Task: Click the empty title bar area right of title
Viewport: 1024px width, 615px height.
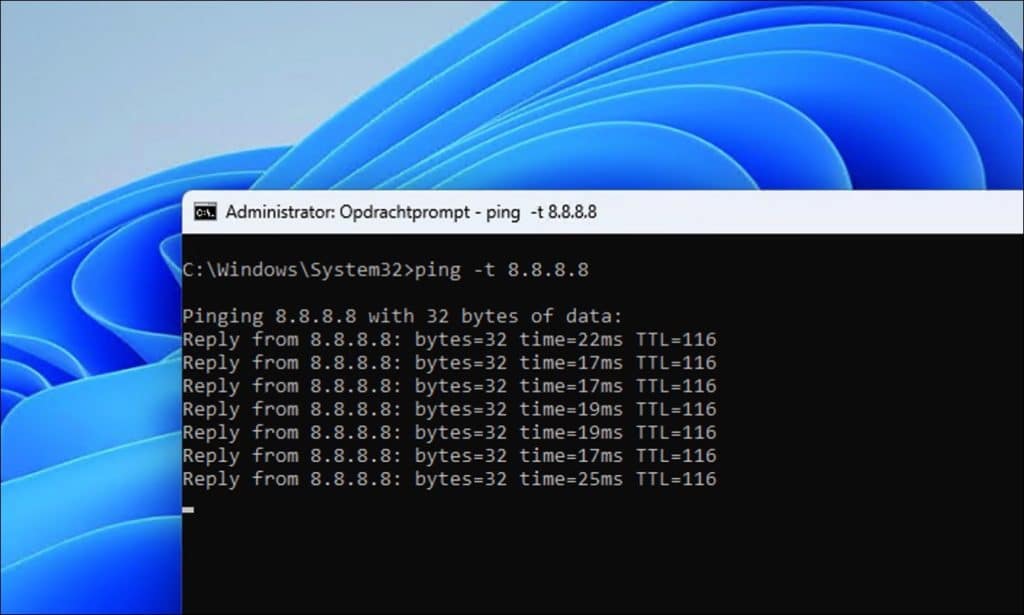Action: click(x=800, y=212)
